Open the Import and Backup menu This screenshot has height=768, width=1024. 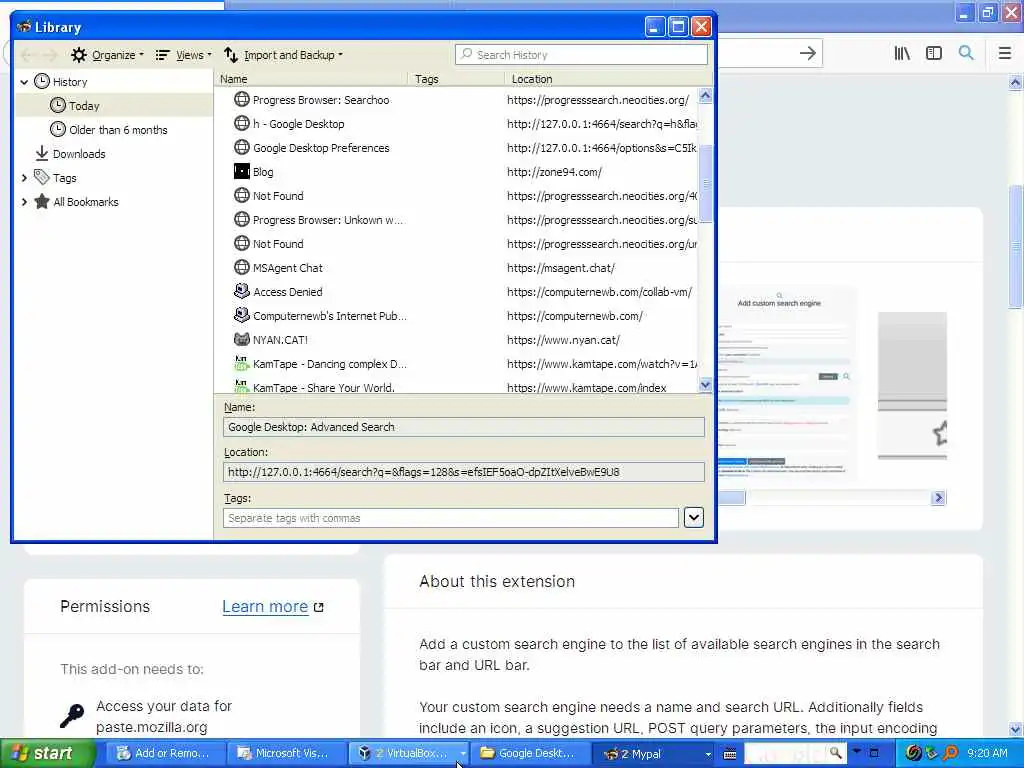[283, 55]
